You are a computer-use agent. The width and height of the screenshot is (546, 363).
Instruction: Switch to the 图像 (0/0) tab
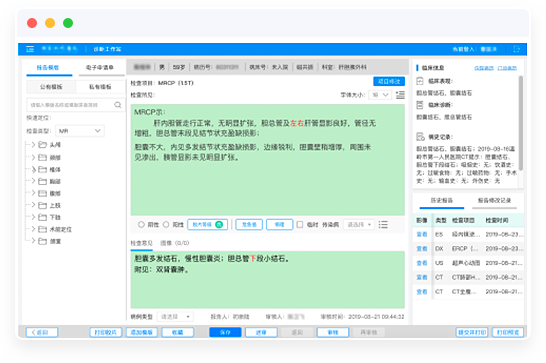point(174,243)
